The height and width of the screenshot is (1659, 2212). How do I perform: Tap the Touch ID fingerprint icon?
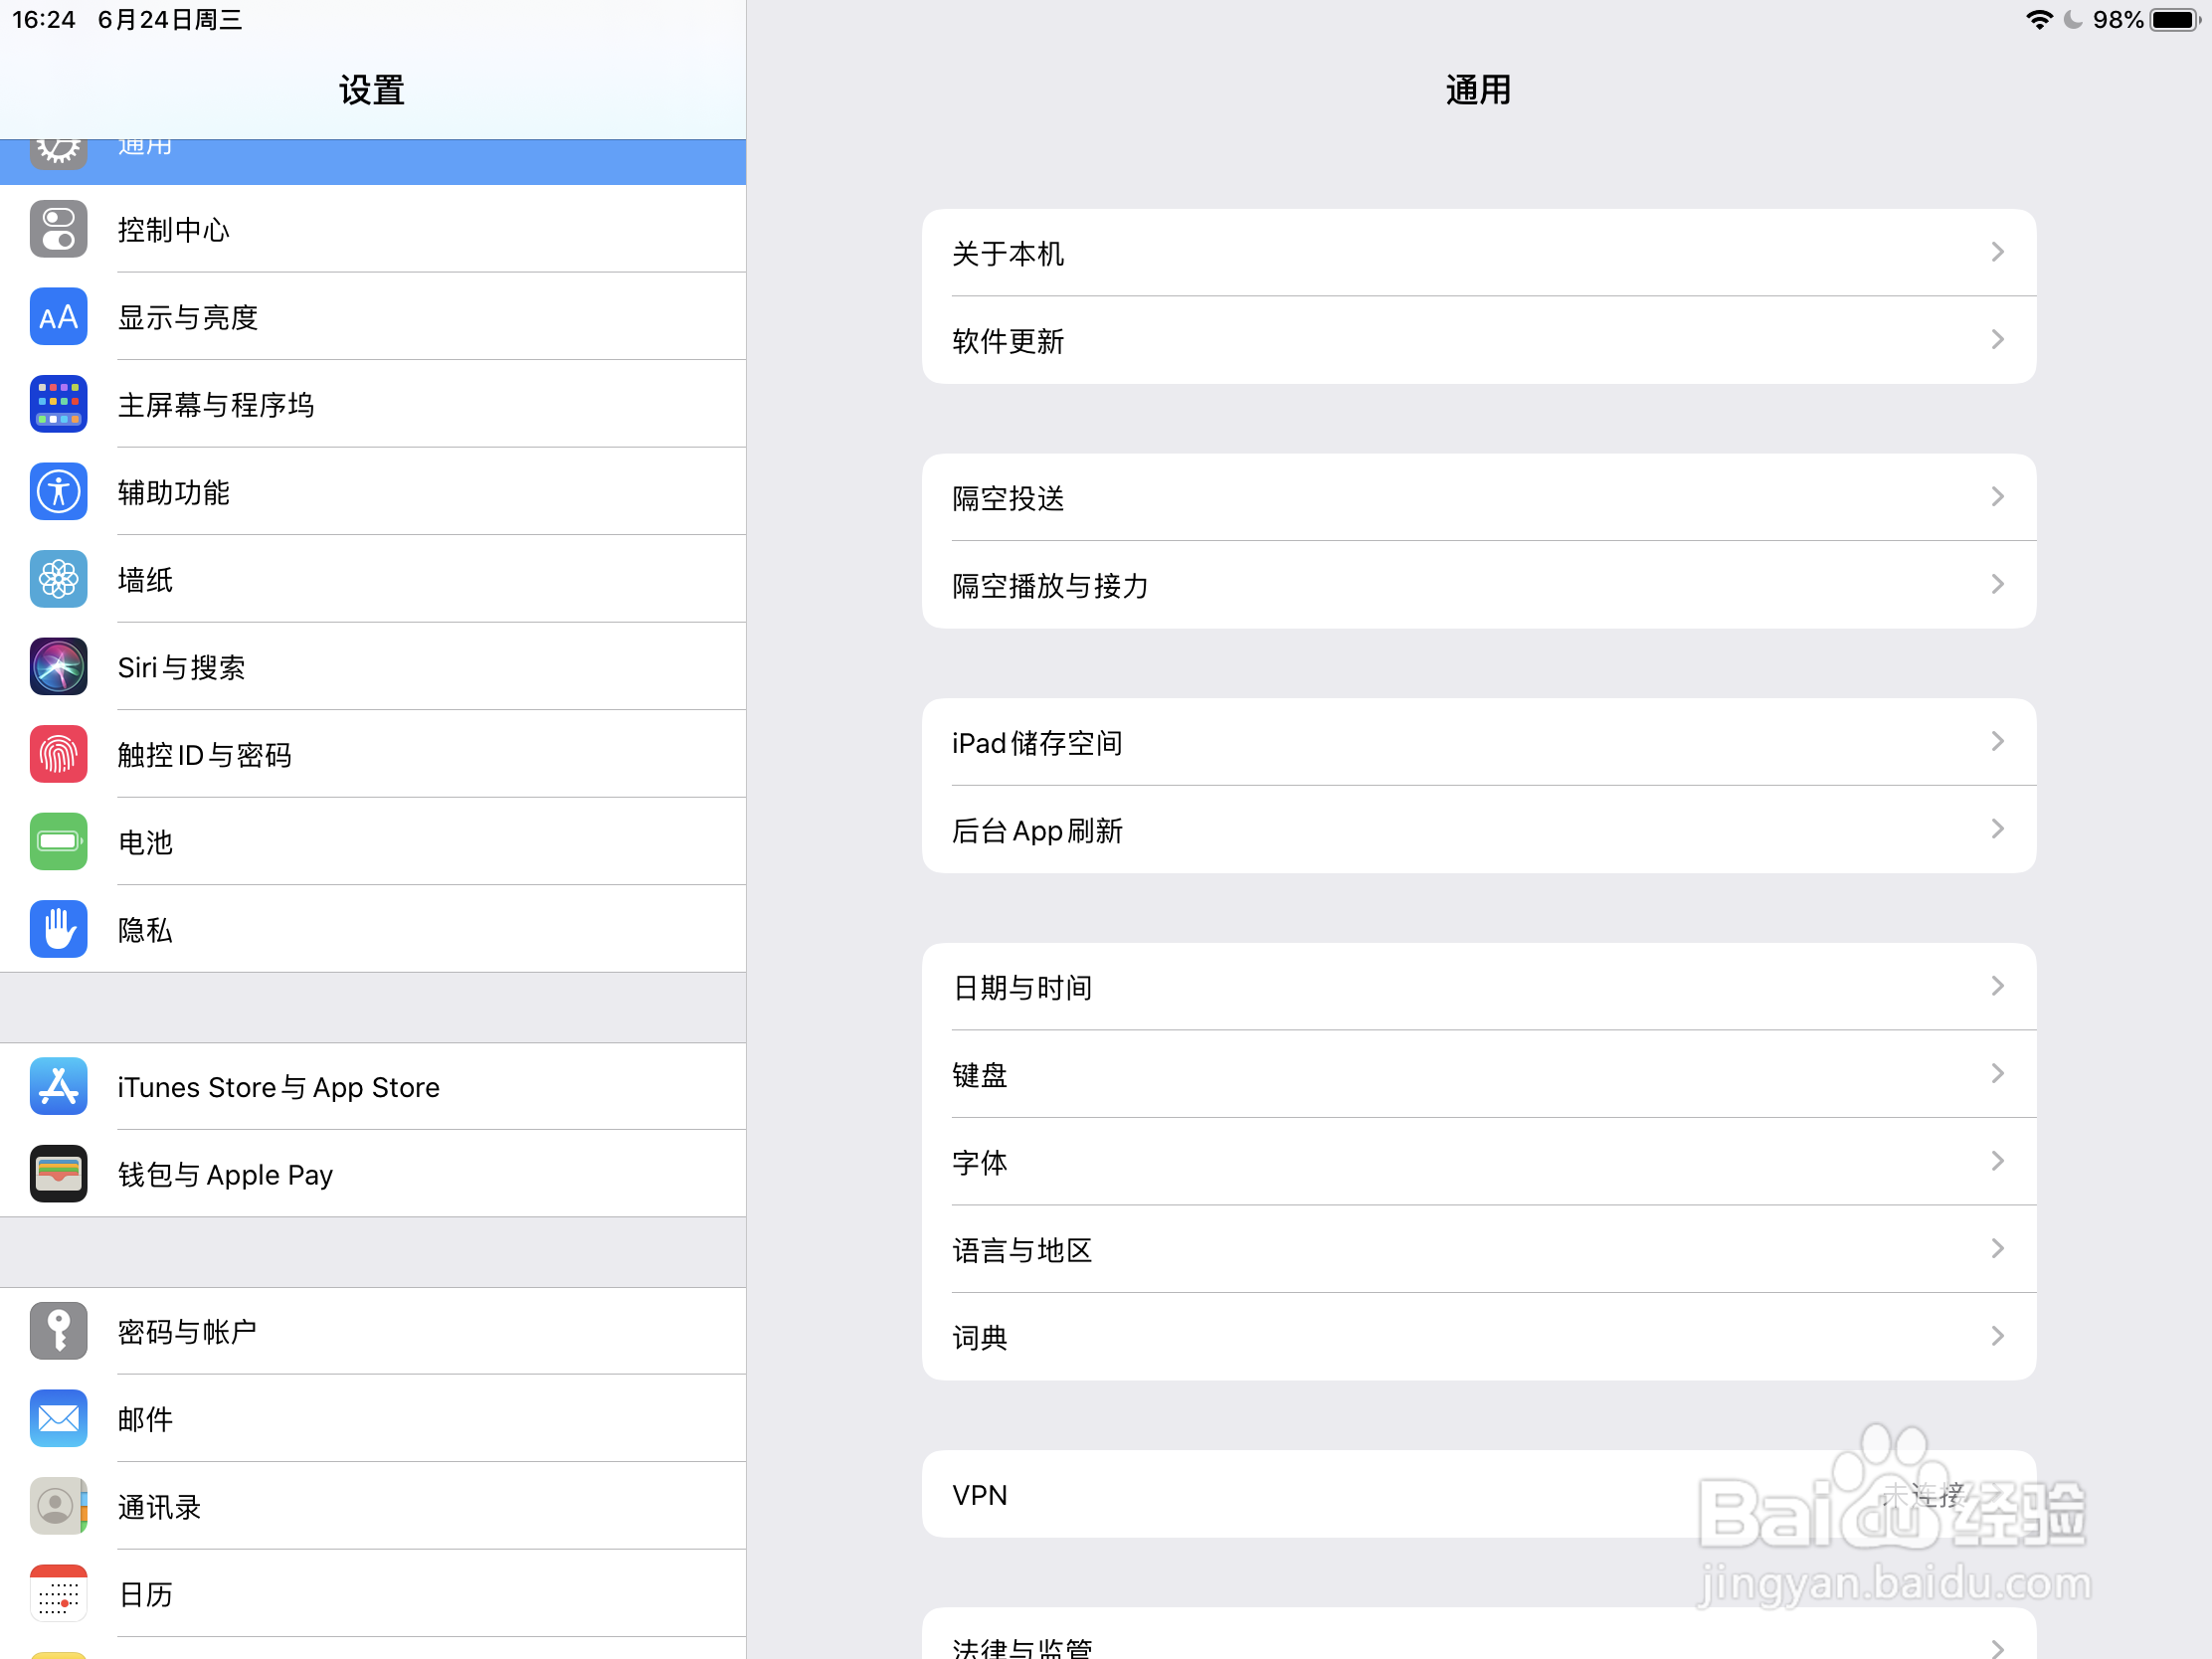point(58,754)
